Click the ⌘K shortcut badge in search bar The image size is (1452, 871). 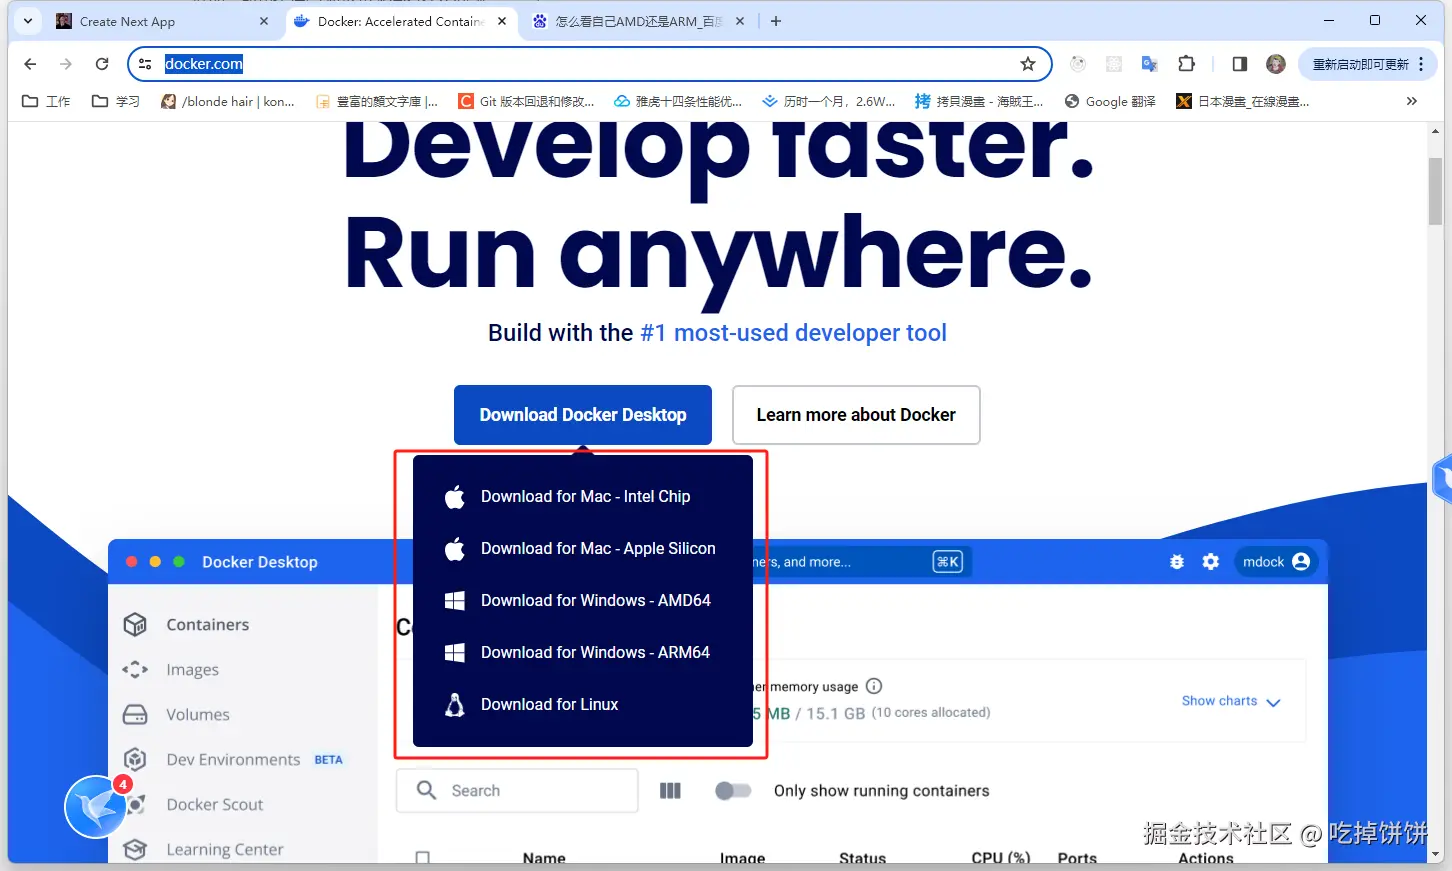[x=947, y=562]
